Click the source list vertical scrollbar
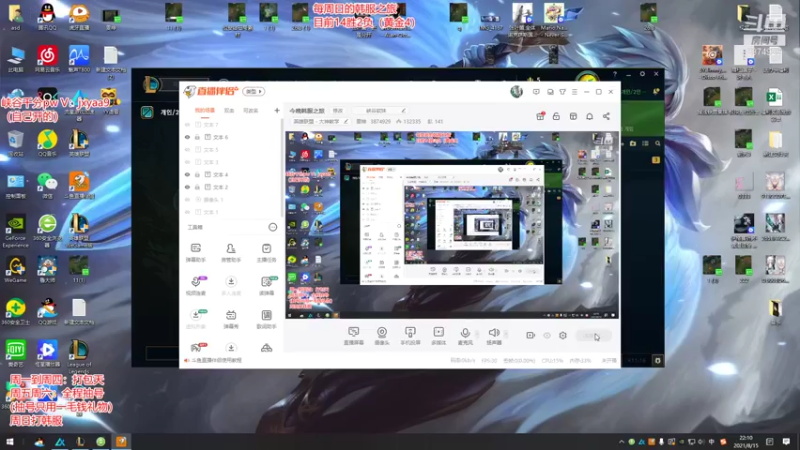The width and height of the screenshot is (800, 450). 281,168
